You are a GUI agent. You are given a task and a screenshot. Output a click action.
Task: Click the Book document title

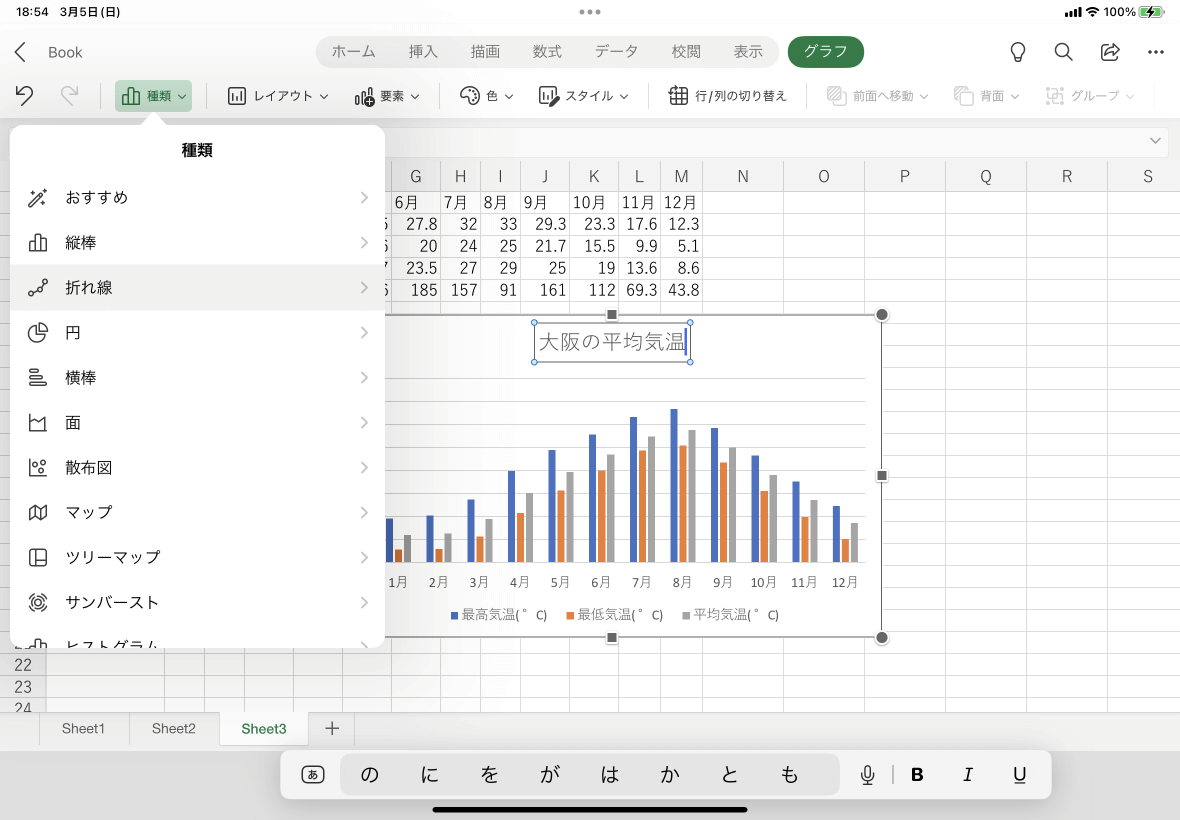coord(65,52)
